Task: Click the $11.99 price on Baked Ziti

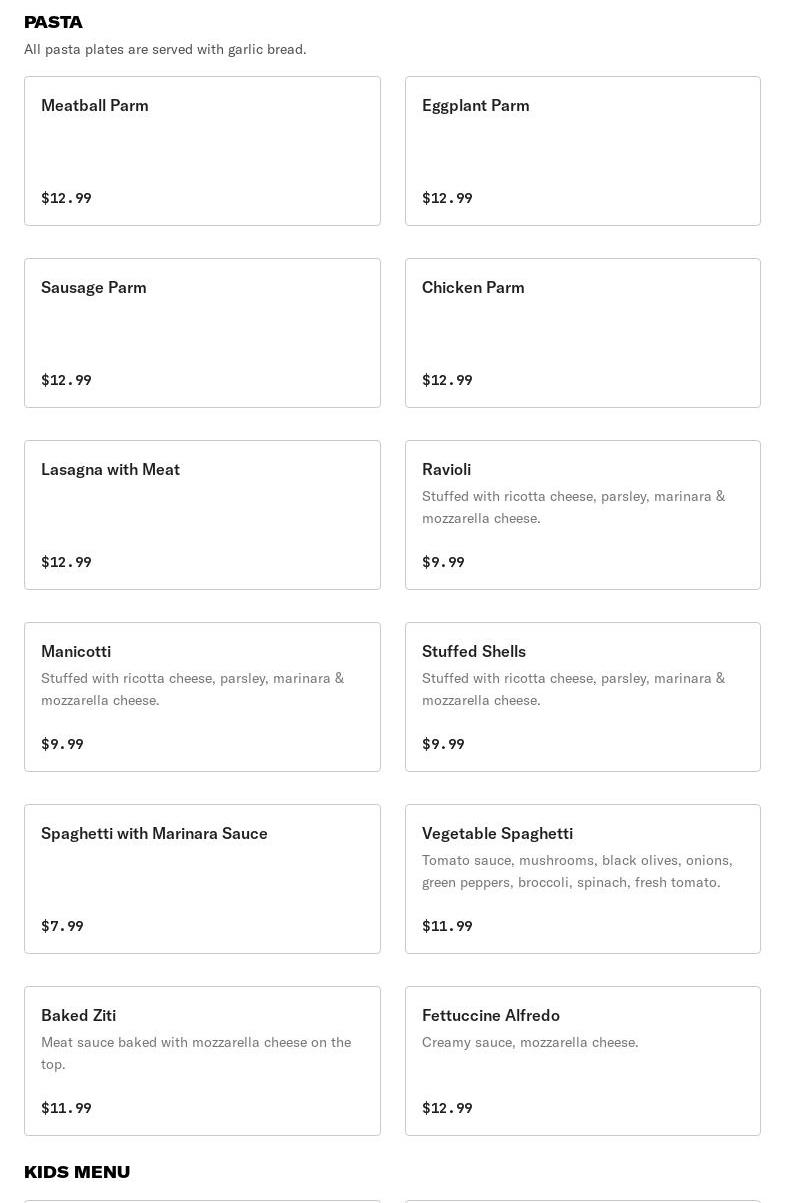Action: (x=66, y=1108)
